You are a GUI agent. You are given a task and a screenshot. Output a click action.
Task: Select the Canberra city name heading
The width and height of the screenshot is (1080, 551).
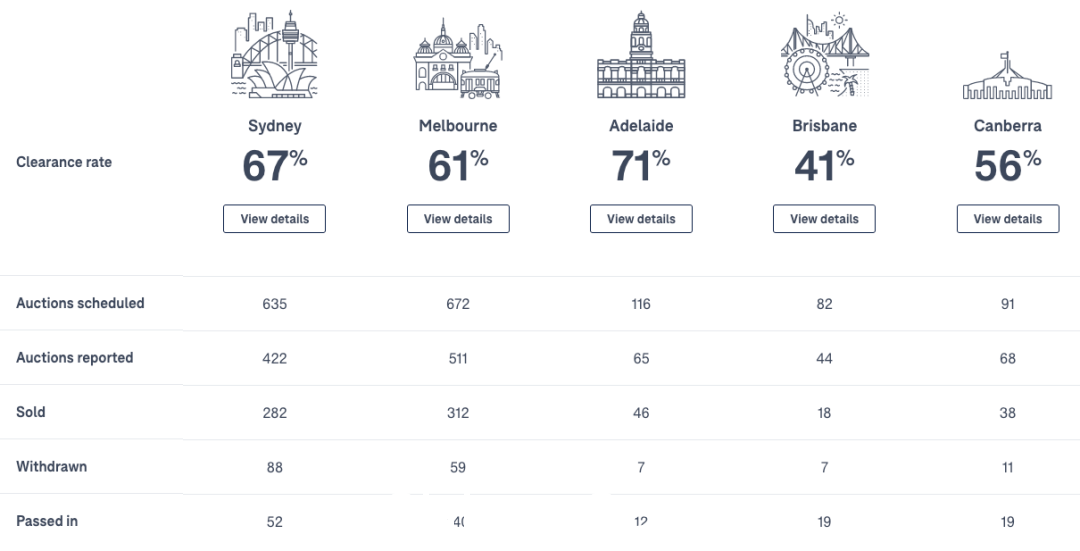click(1008, 126)
